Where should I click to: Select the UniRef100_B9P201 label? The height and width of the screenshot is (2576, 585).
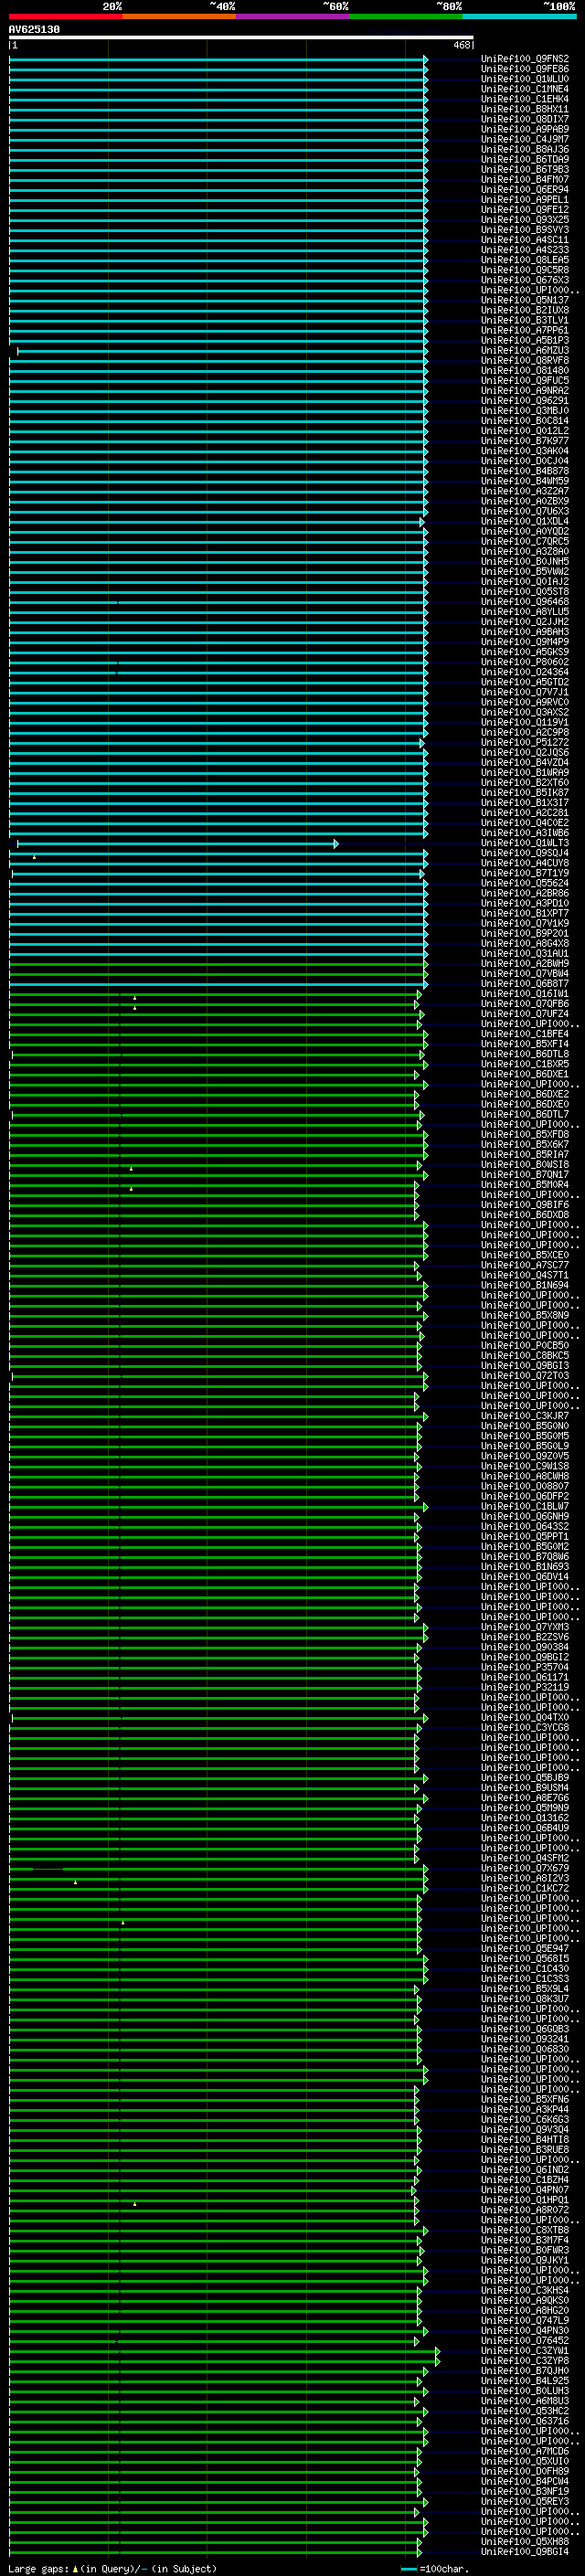[525, 933]
